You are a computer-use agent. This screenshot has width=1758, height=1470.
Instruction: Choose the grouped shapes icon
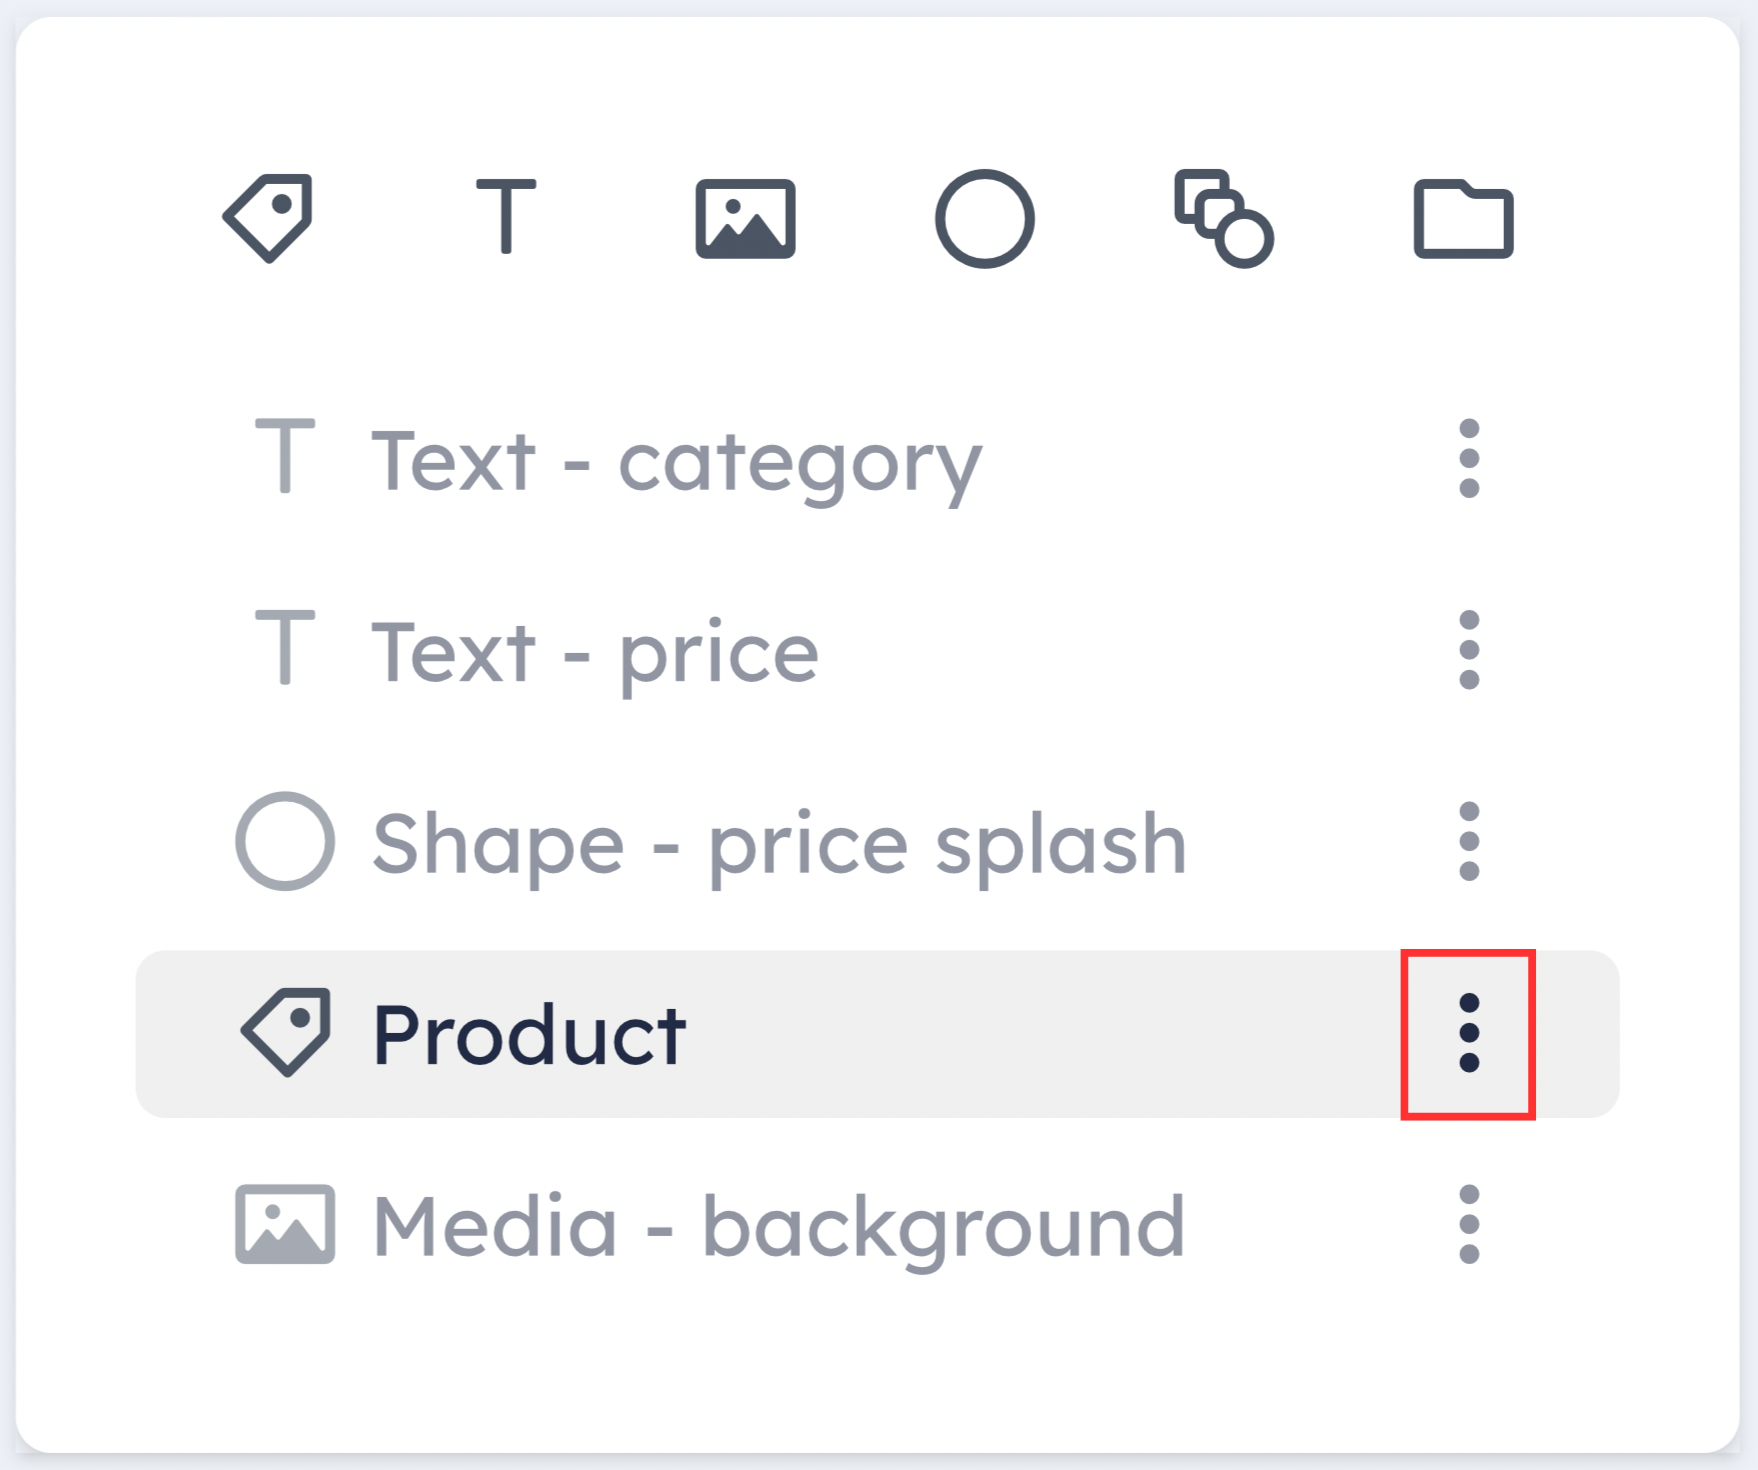1224,218
